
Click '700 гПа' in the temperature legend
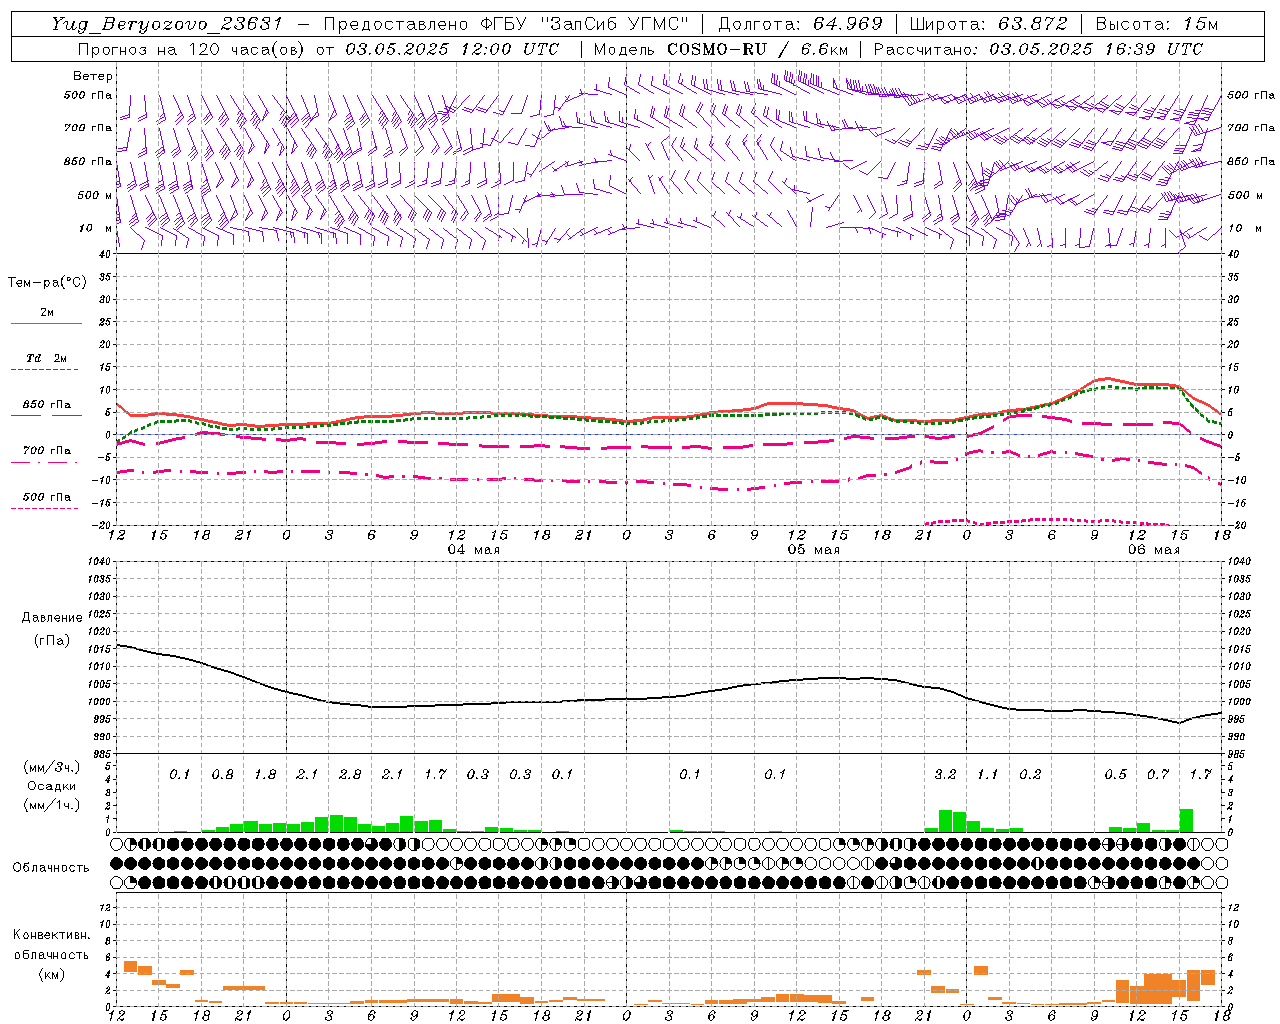tap(46, 451)
